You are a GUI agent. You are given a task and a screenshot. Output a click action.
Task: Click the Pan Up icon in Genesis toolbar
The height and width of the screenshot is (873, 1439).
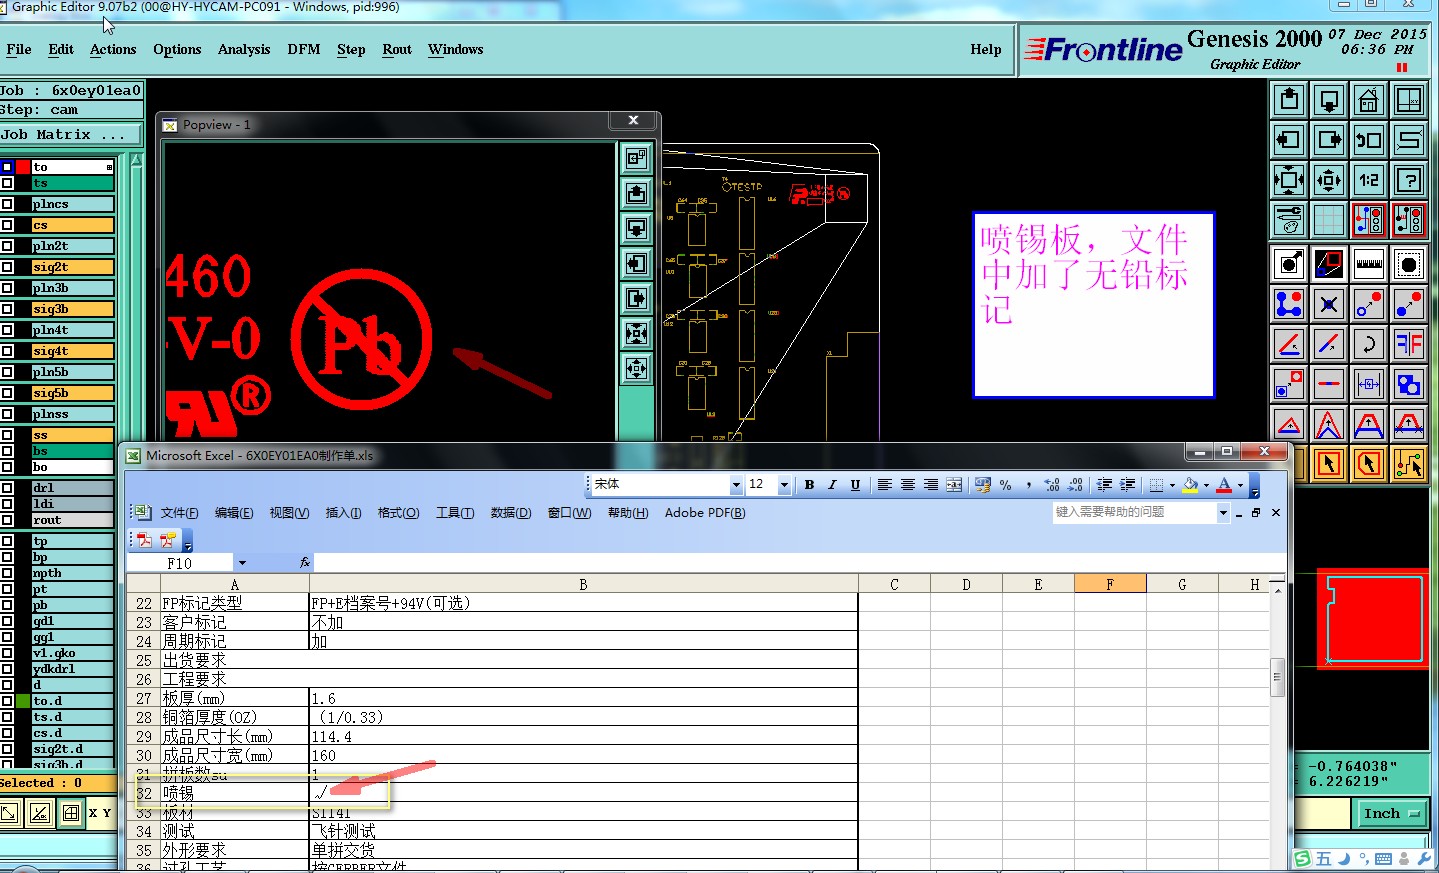(1289, 100)
